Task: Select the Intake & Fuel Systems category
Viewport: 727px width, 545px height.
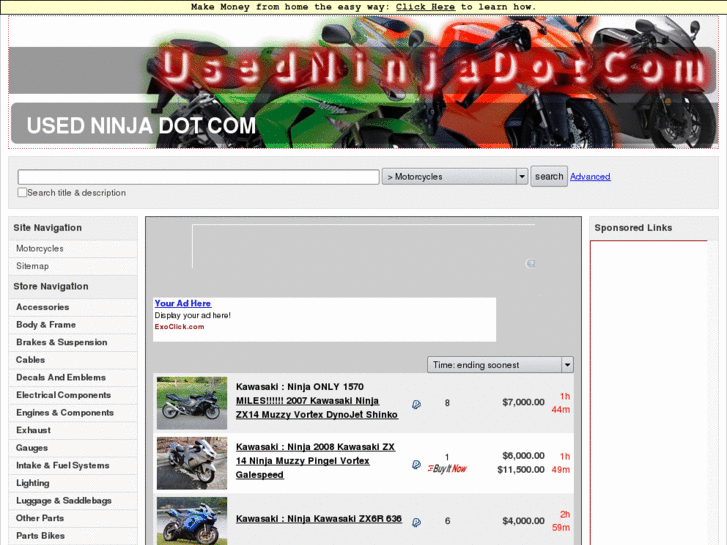Action: tap(63, 466)
